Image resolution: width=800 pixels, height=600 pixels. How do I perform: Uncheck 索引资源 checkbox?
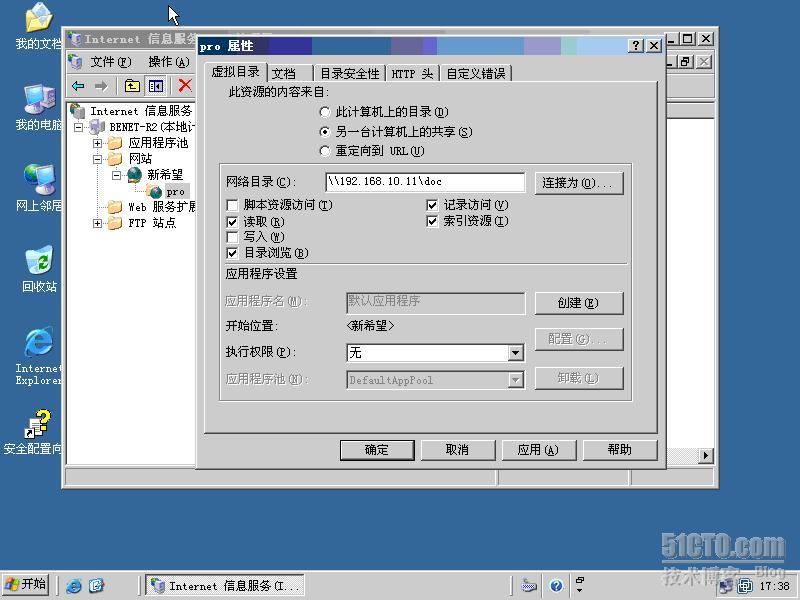(432, 221)
